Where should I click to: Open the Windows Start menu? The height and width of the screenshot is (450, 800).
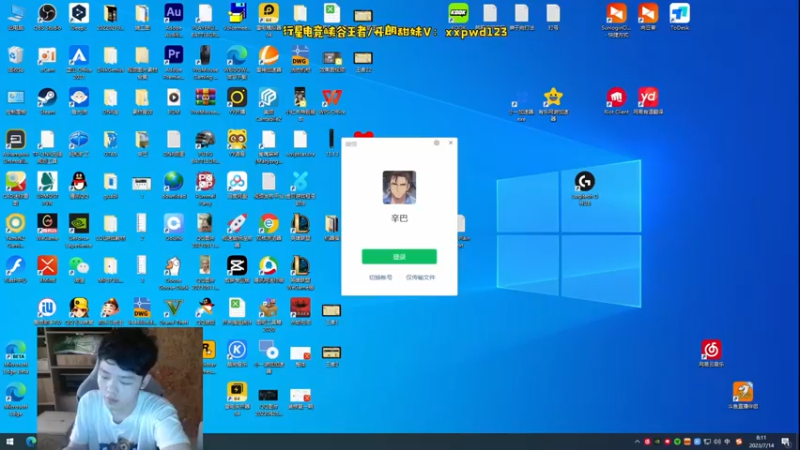10,441
